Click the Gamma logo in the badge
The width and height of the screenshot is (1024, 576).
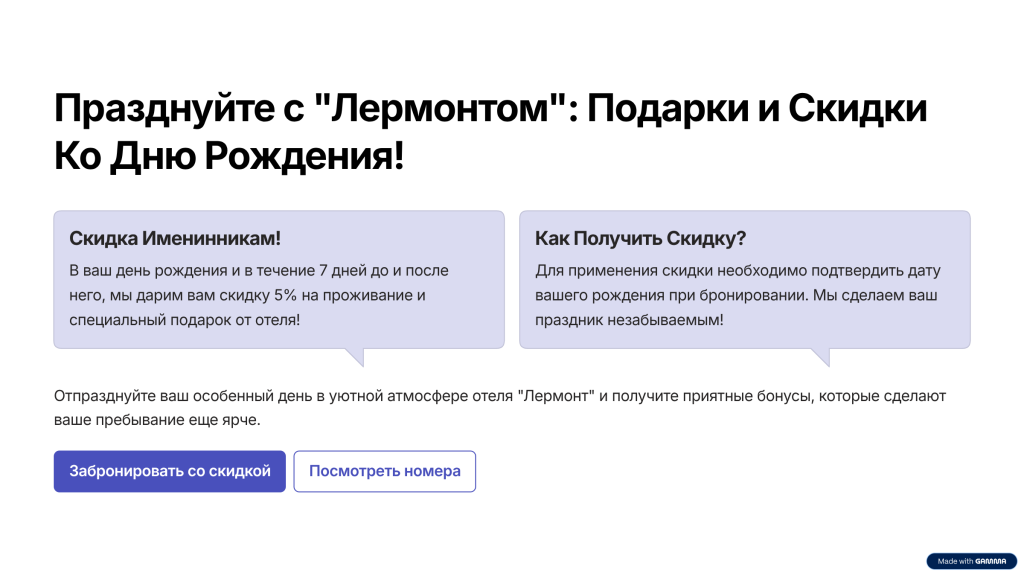click(x=992, y=561)
